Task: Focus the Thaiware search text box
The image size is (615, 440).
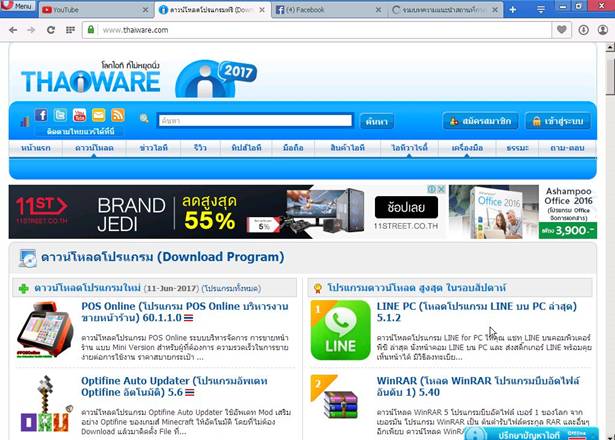Action: click(x=255, y=120)
